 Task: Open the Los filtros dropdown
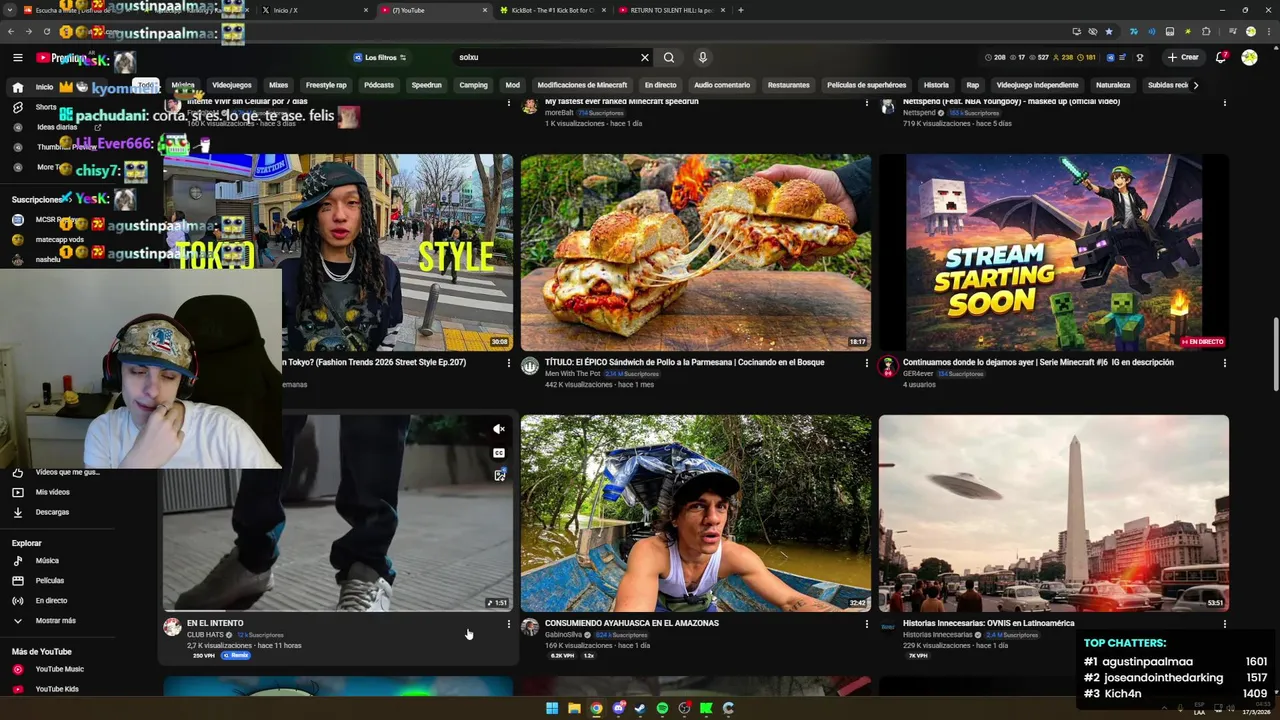[379, 58]
